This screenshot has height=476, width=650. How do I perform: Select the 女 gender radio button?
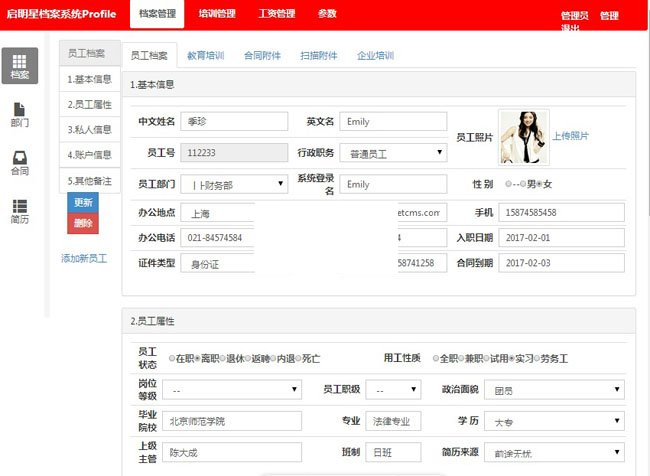pos(542,184)
